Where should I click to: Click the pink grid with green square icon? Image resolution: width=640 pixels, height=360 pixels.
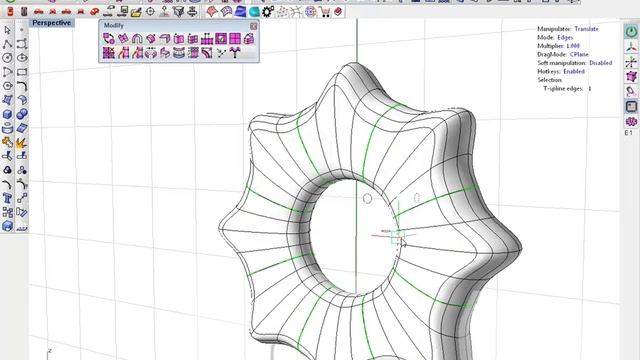coord(221,39)
